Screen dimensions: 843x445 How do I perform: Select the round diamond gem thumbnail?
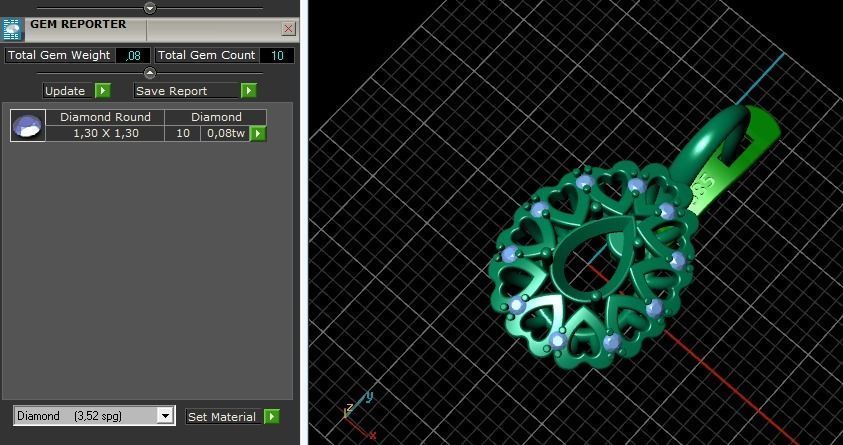[27, 126]
